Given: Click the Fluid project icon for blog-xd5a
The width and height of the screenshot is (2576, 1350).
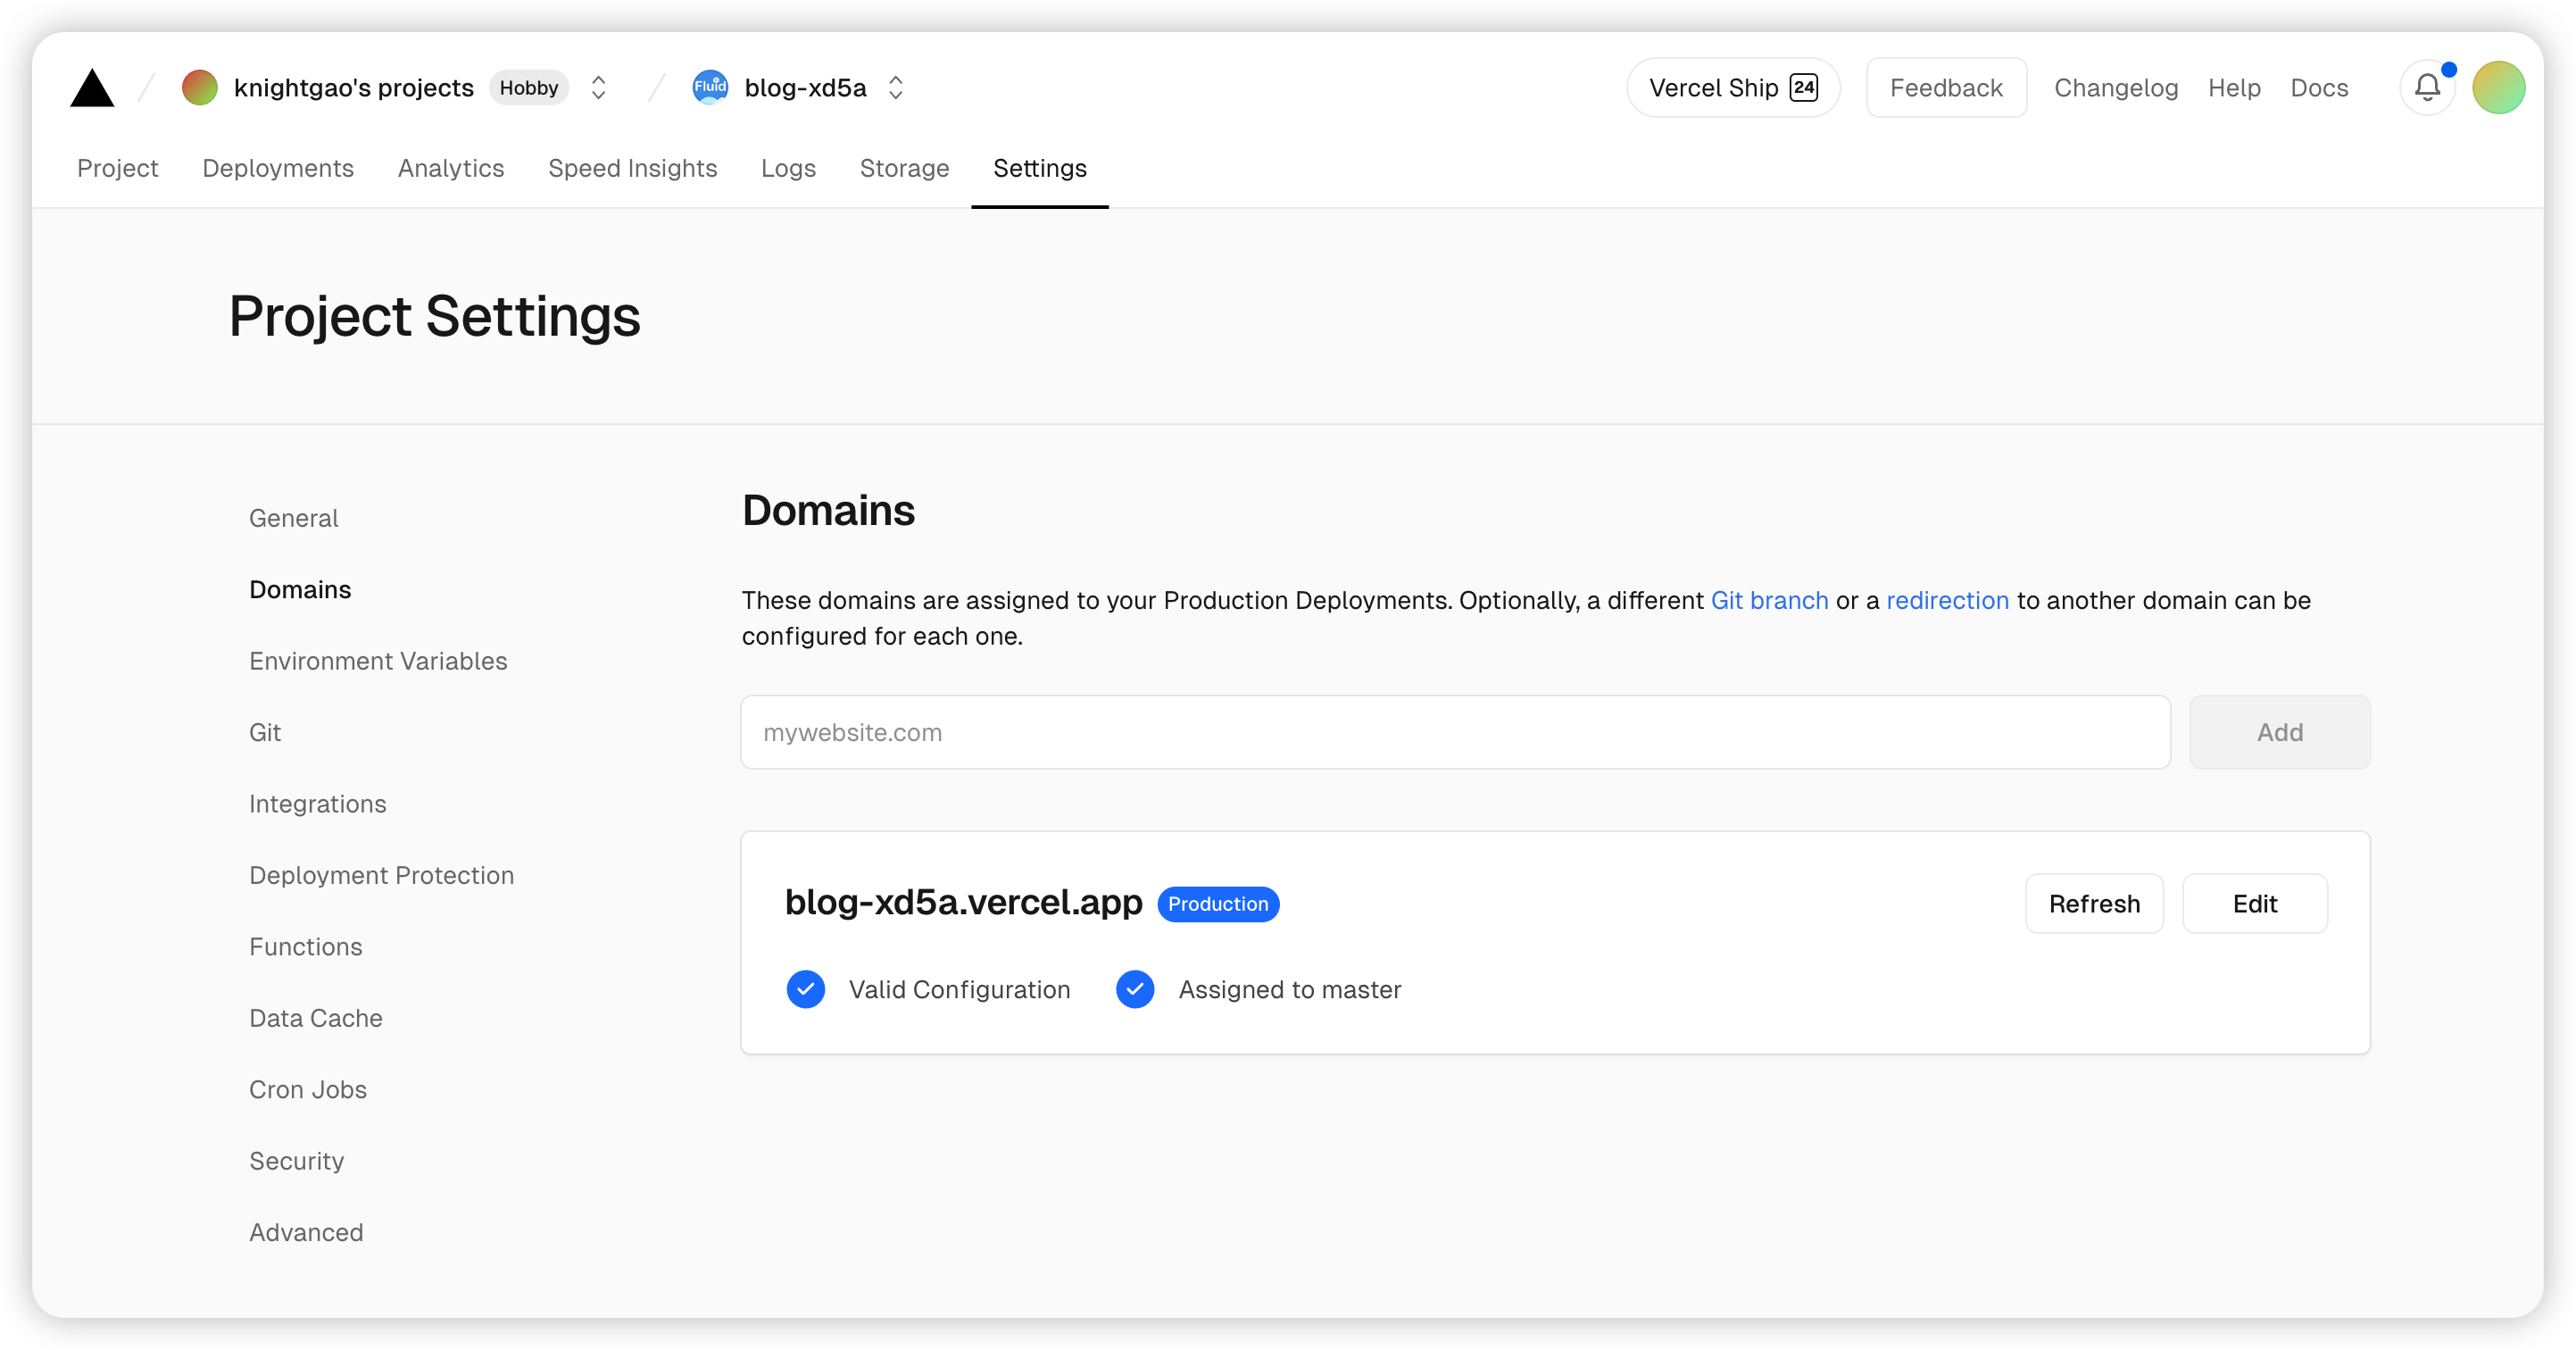Looking at the screenshot, I should (x=710, y=88).
